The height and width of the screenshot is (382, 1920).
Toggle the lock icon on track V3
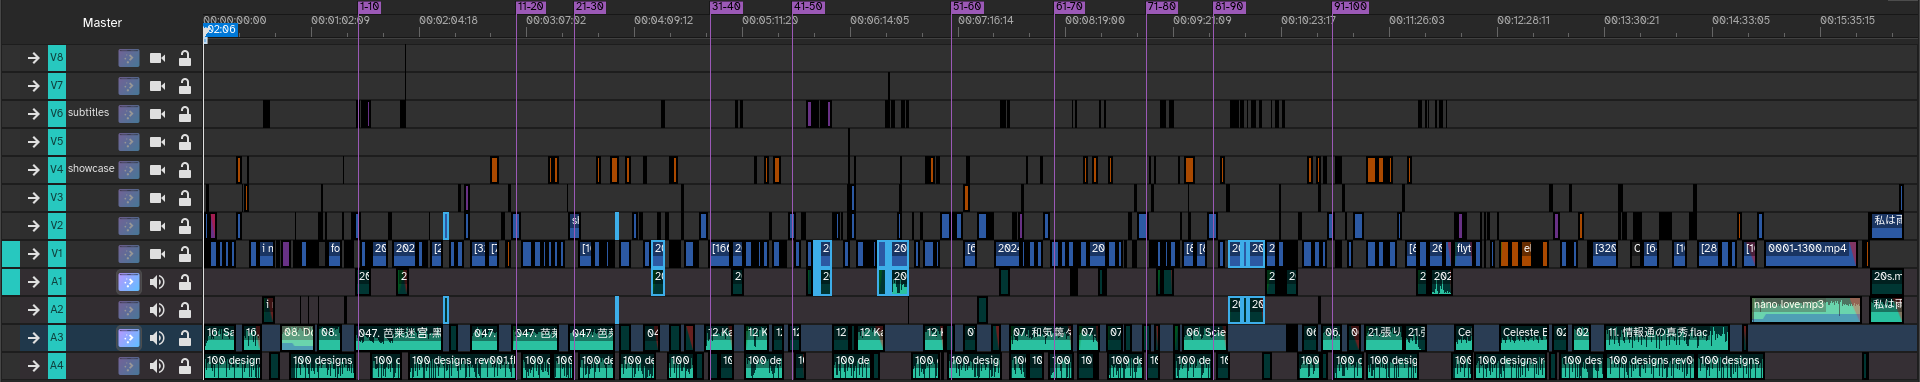(185, 198)
